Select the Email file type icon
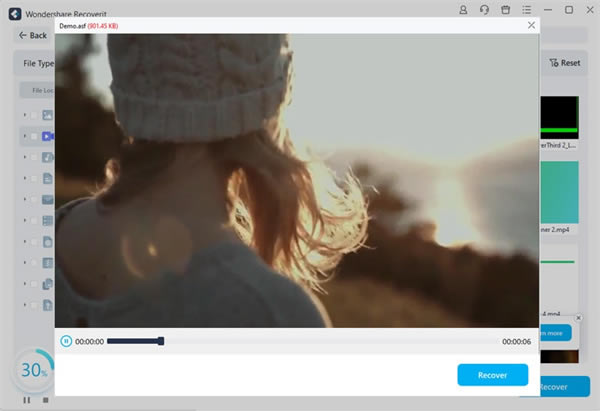This screenshot has width=600, height=411. point(48,199)
